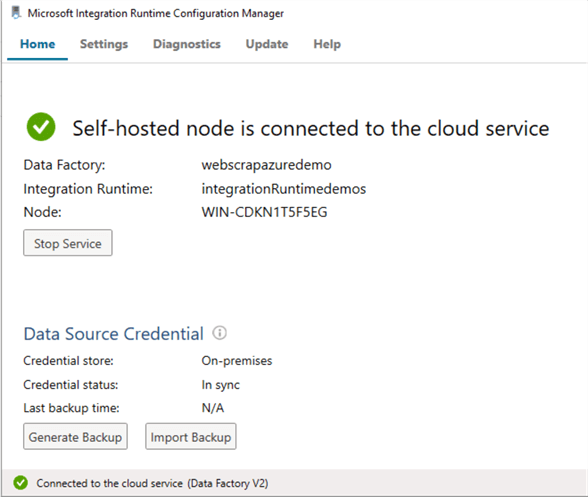Click the Integration Runtime app icon in title bar
Viewport: 588px width, 497px height.
click(x=16, y=13)
